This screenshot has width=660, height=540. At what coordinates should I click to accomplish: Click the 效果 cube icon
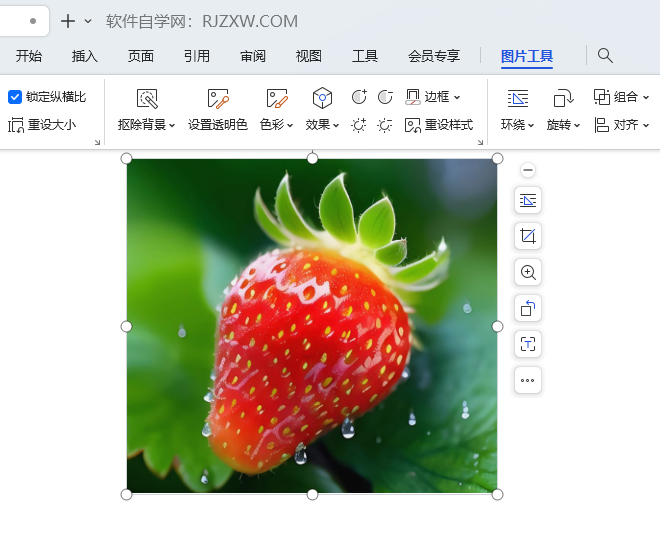click(322, 98)
